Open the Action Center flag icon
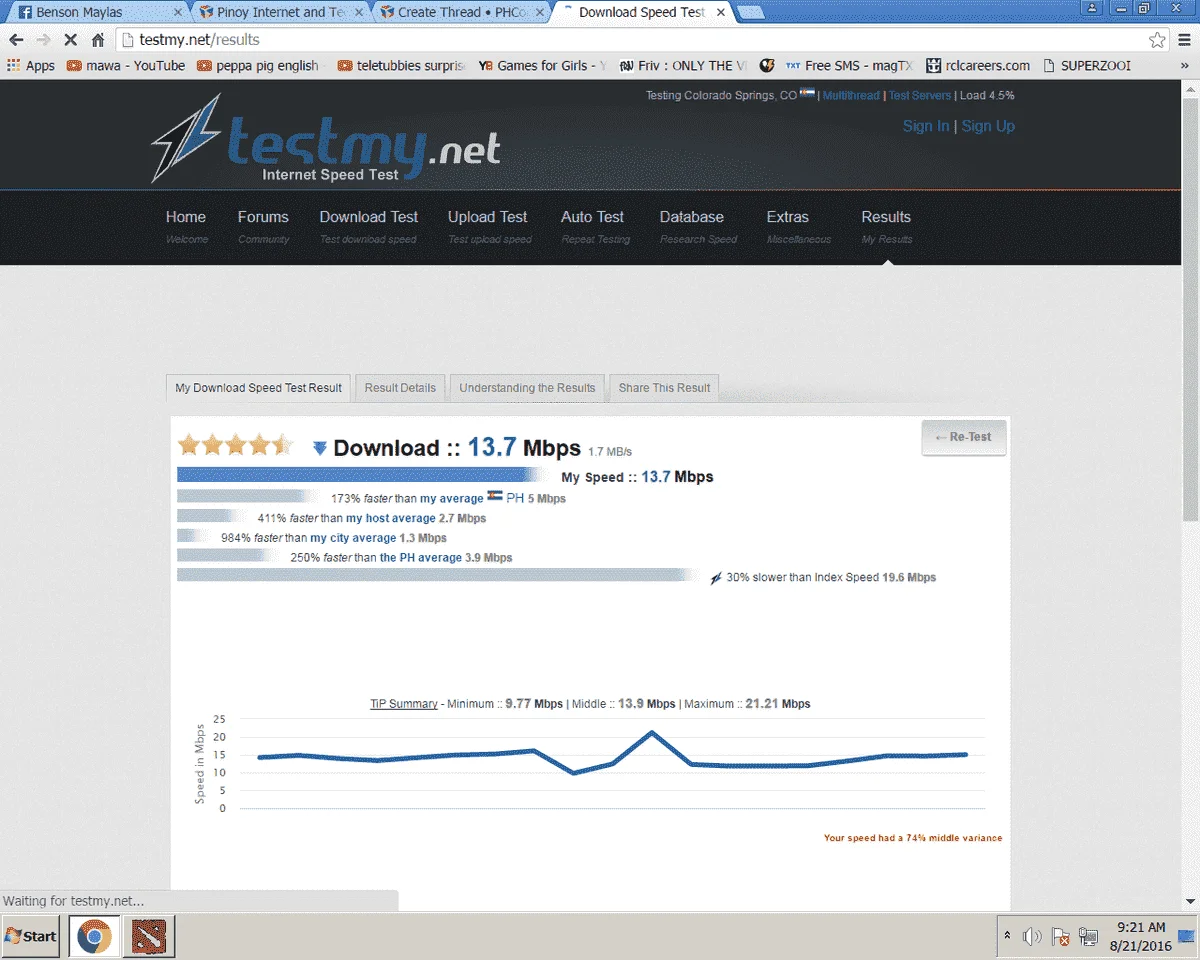Viewport: 1200px width, 960px height. pyautogui.click(x=1060, y=937)
